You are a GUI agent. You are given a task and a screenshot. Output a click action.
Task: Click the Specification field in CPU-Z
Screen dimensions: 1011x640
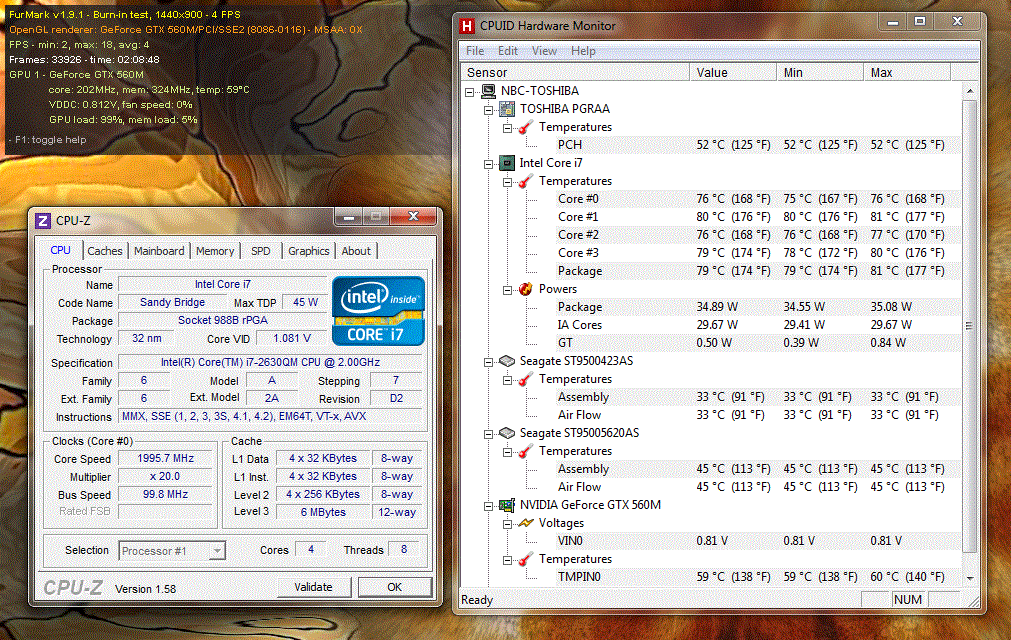(270, 363)
